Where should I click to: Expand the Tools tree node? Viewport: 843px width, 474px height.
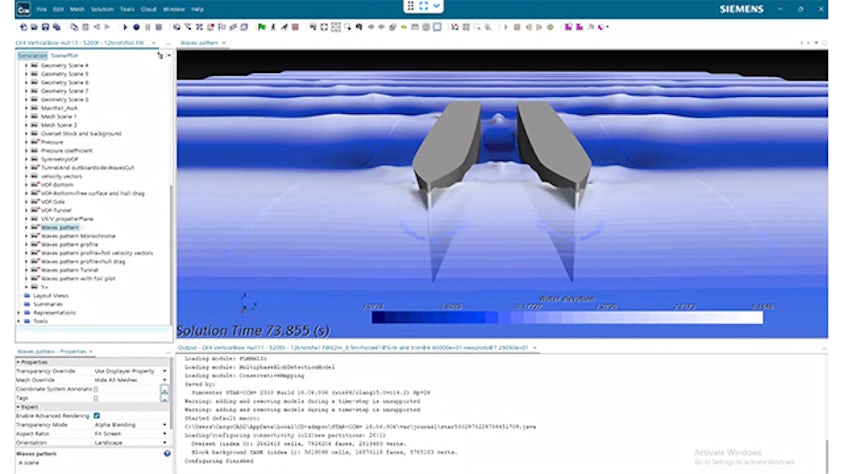pos(19,321)
